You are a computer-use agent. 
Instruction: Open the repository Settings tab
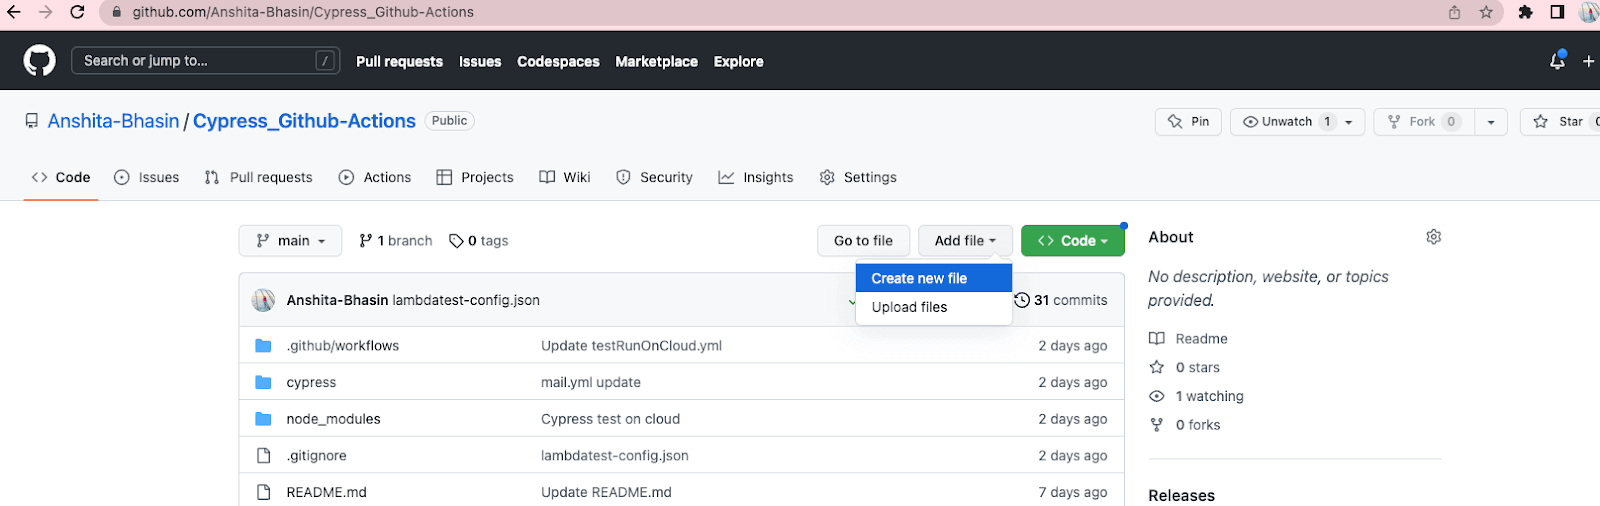858,177
